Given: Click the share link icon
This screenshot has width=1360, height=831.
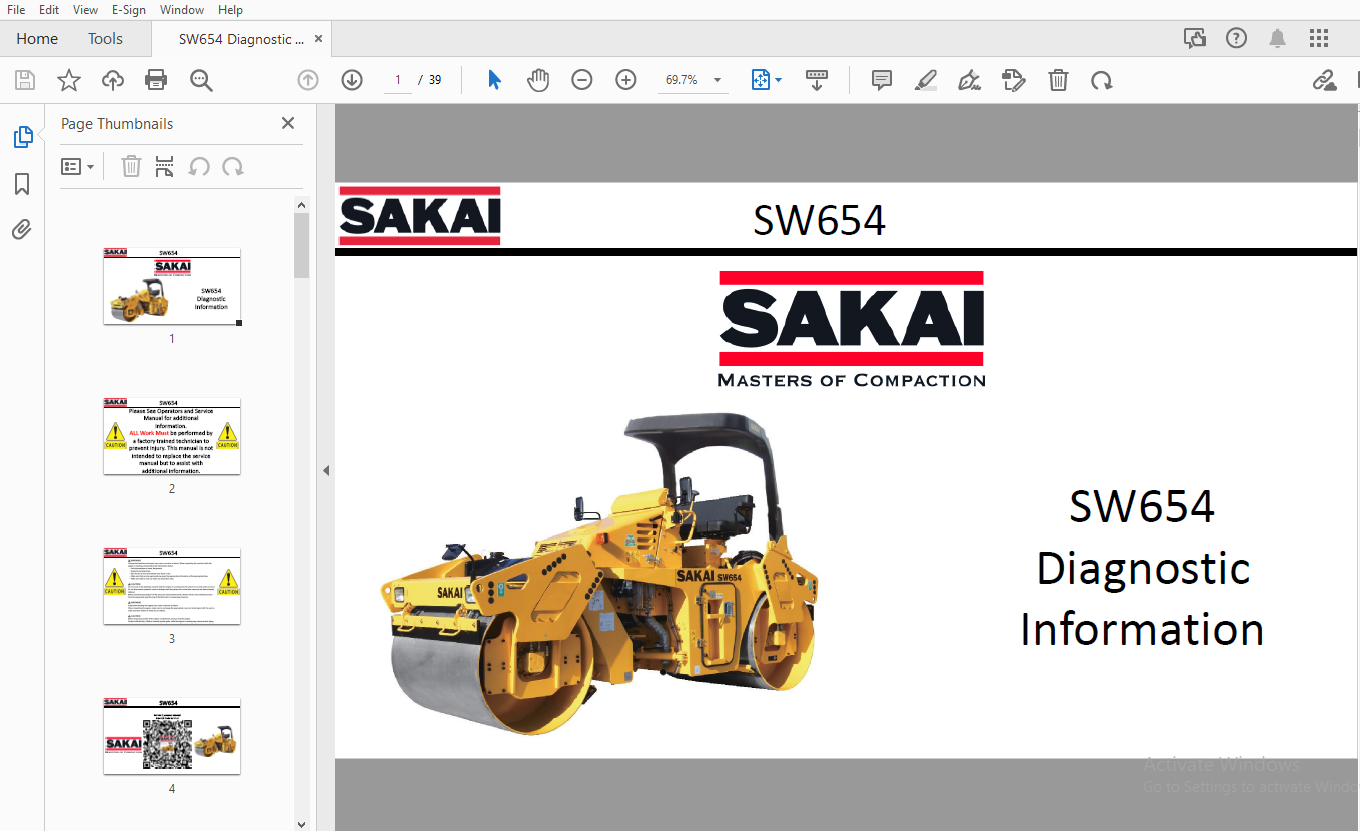Looking at the screenshot, I should [x=1324, y=80].
